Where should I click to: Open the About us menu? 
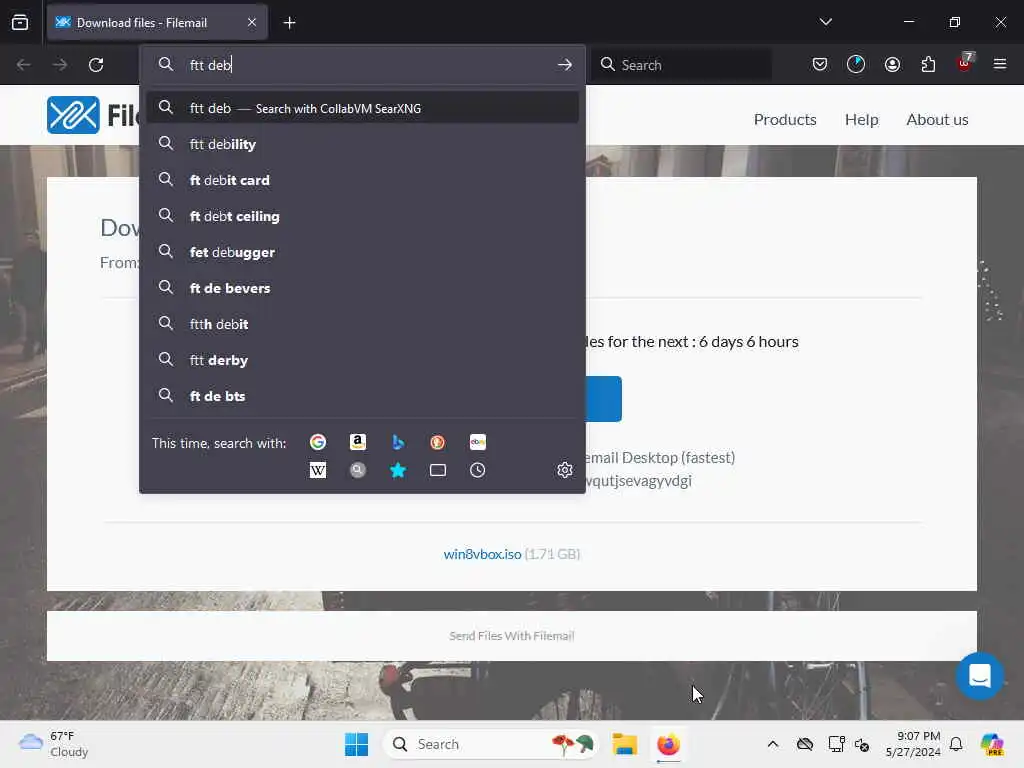point(937,120)
